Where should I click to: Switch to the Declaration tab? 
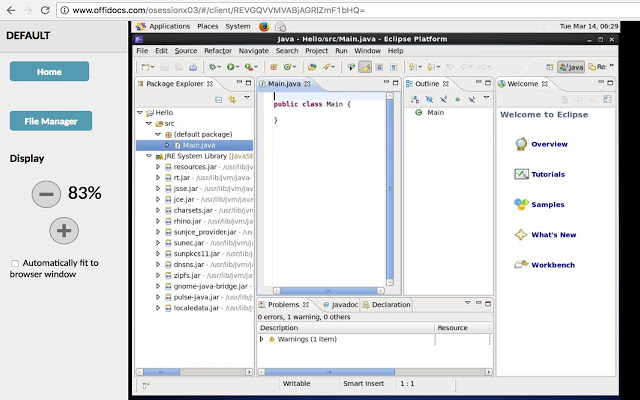(x=386, y=304)
